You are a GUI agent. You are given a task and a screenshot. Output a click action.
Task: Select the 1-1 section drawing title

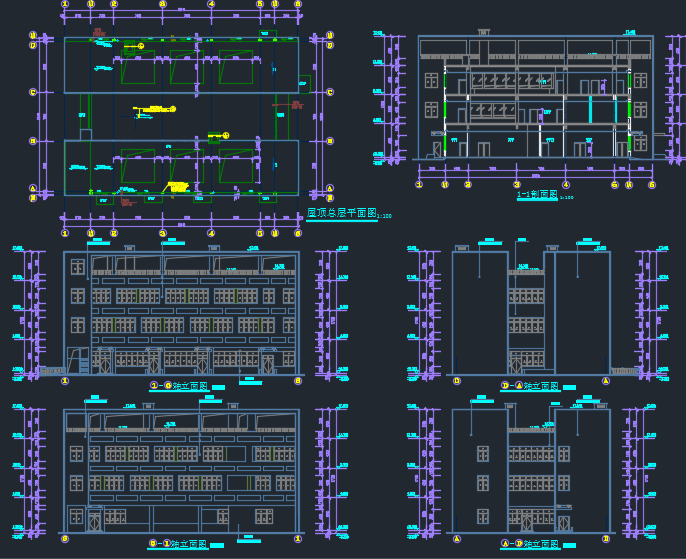pyautogui.click(x=537, y=196)
